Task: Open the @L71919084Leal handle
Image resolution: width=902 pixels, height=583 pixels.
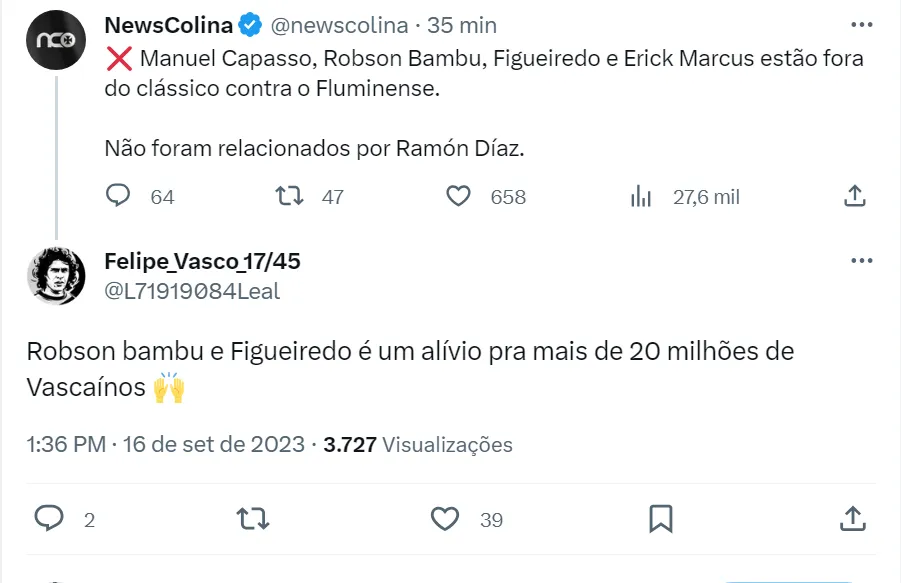Action: [x=192, y=291]
